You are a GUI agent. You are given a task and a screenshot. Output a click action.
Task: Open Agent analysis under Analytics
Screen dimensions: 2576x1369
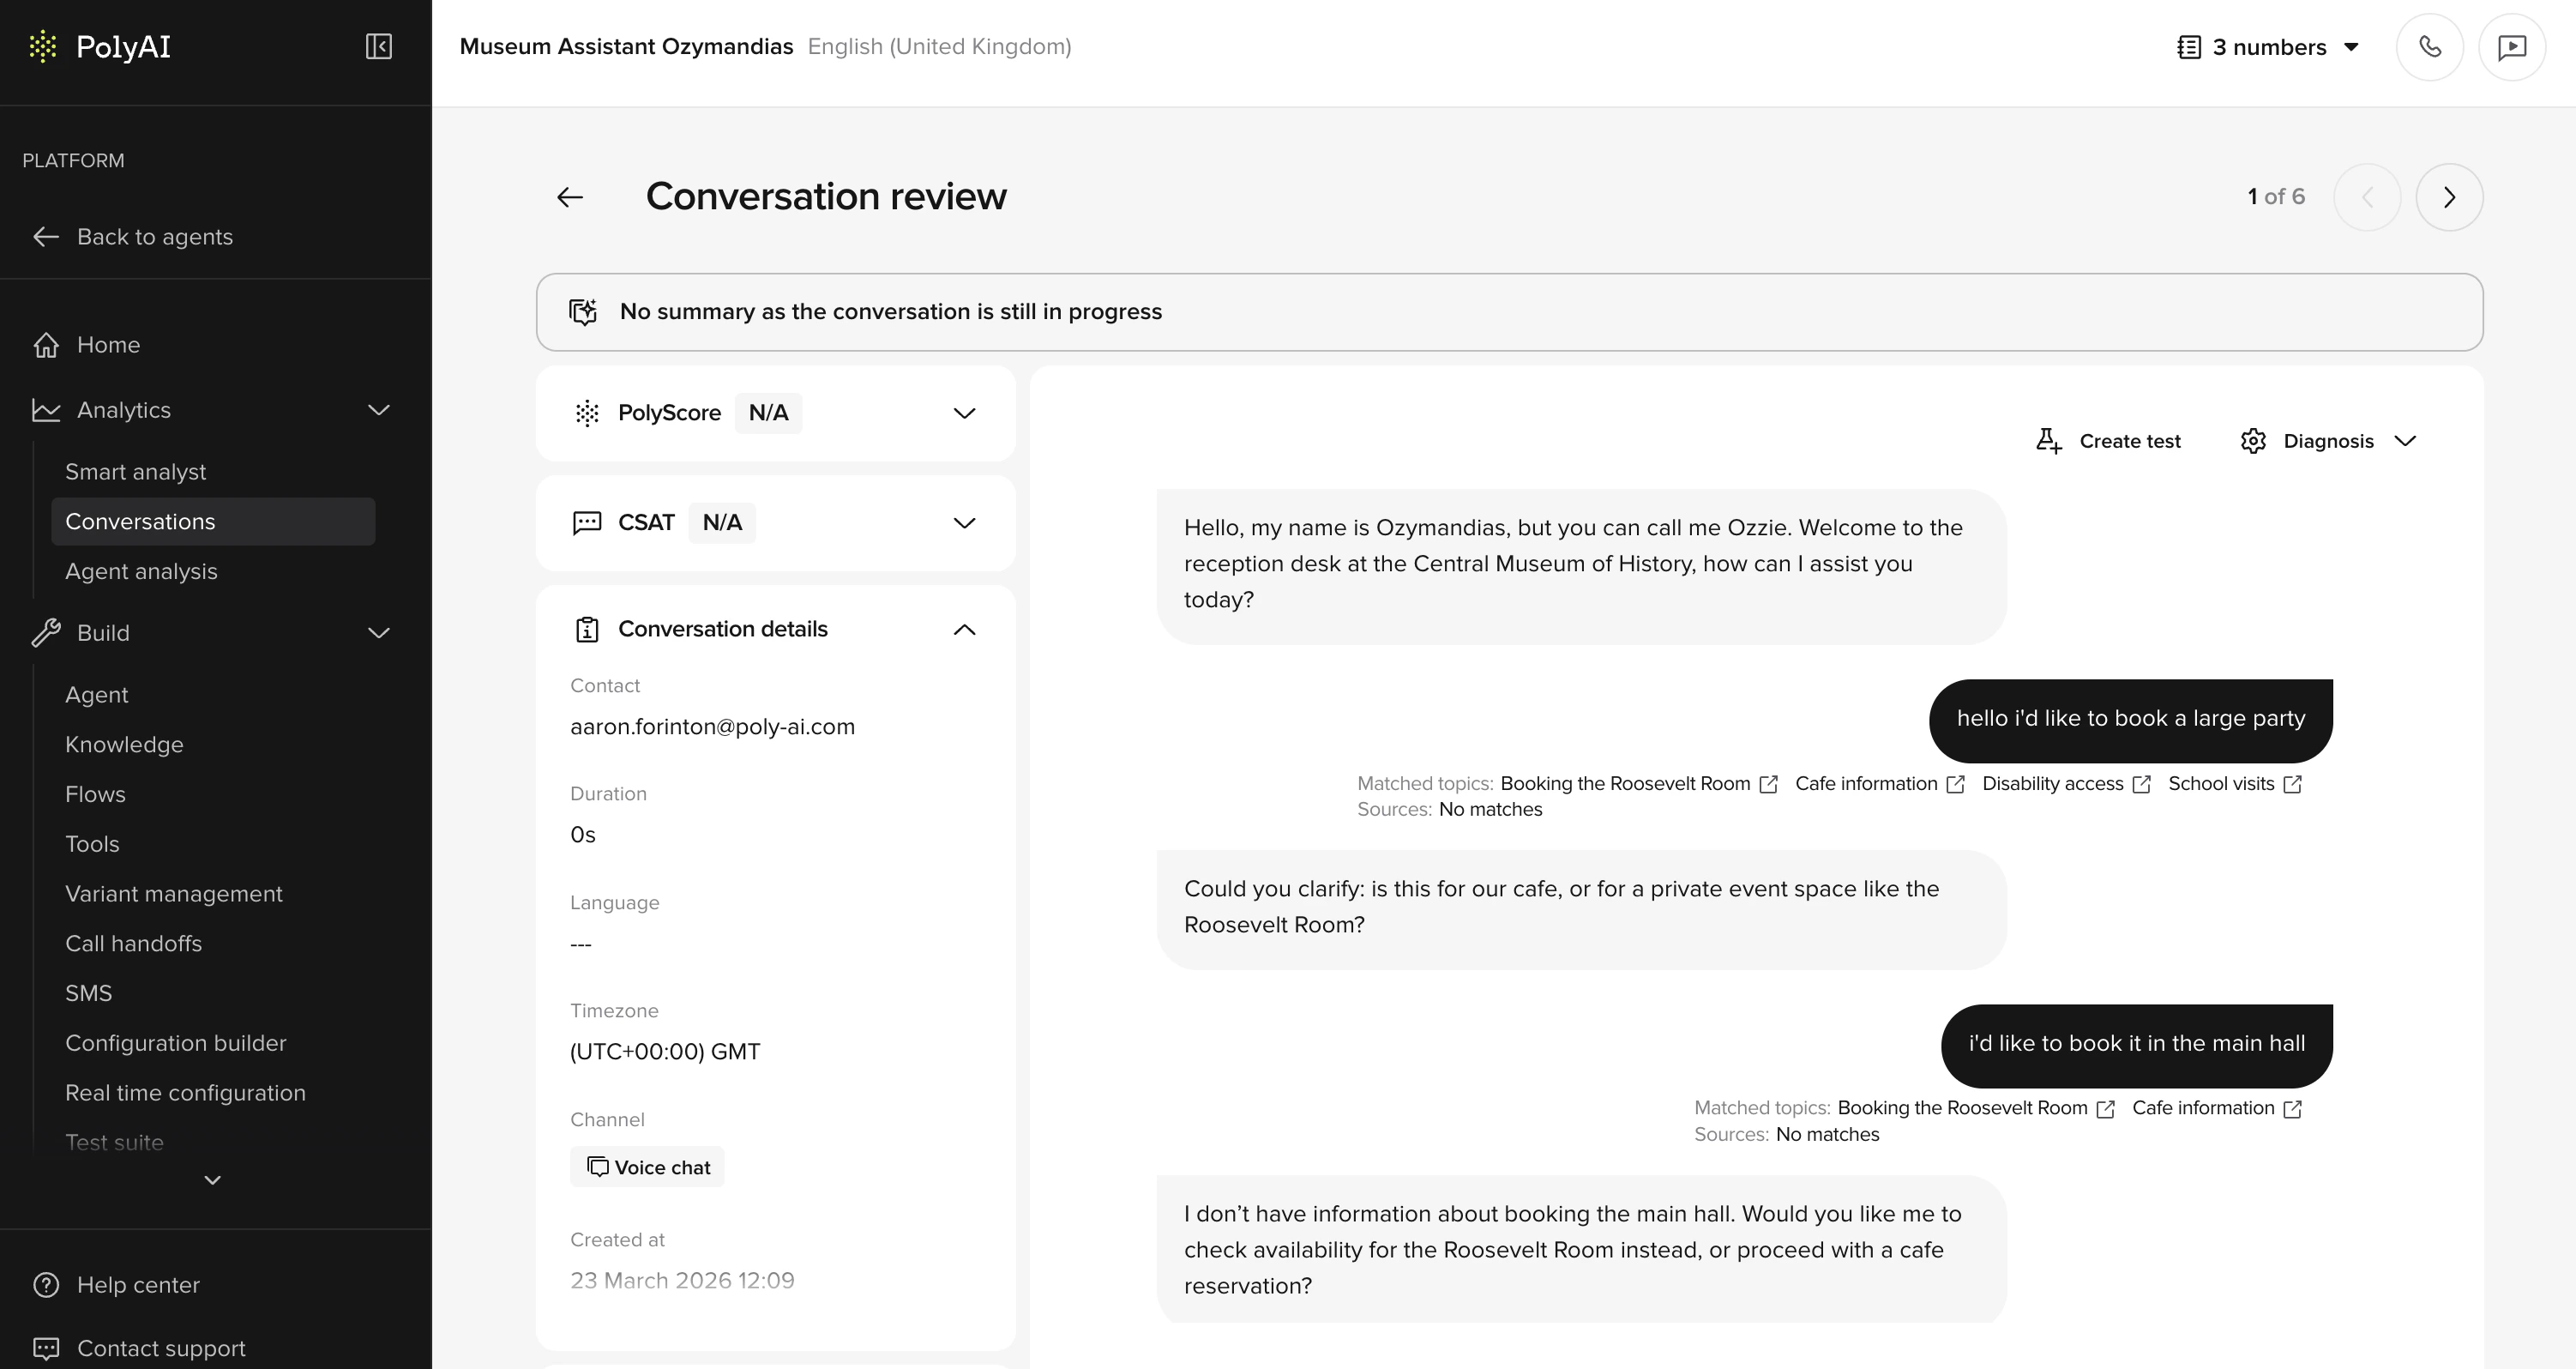click(x=141, y=571)
